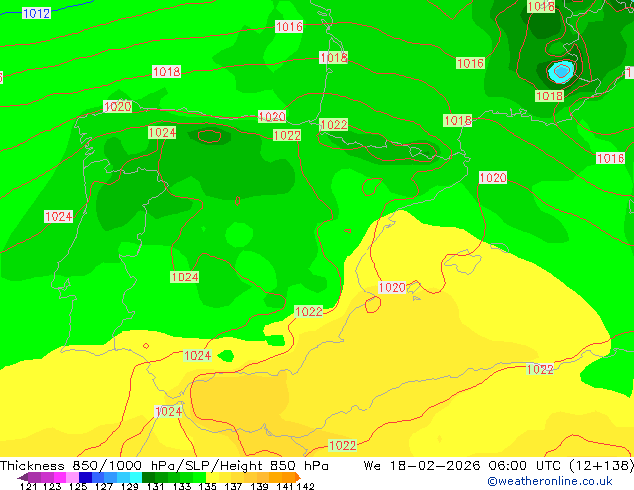Pick the pale pink legend swatch
Image resolution: width=634 pixels, height=490 pixels.
(72, 477)
